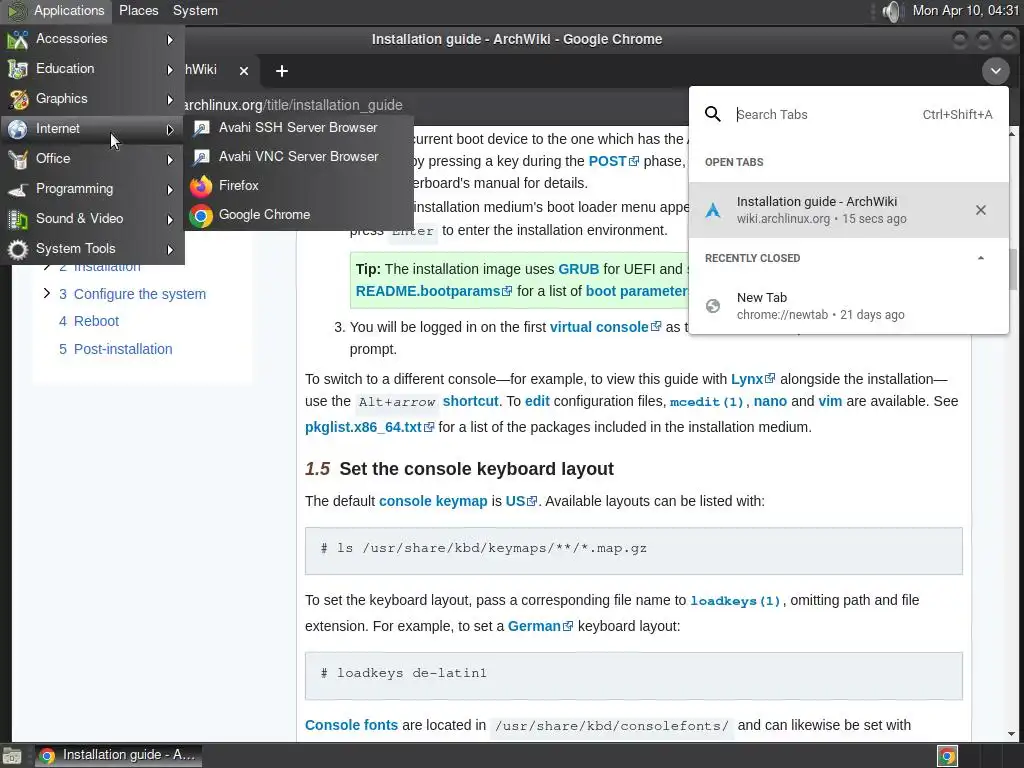Expand System Tools submenu arrow
The image size is (1024, 768).
pos(170,250)
